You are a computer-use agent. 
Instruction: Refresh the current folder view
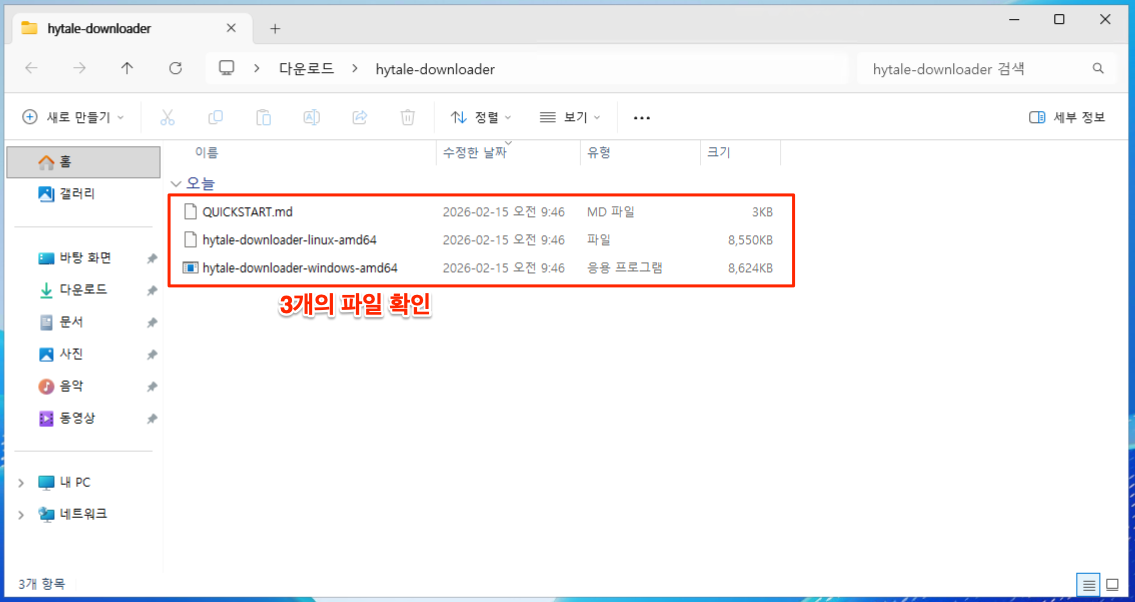point(175,68)
